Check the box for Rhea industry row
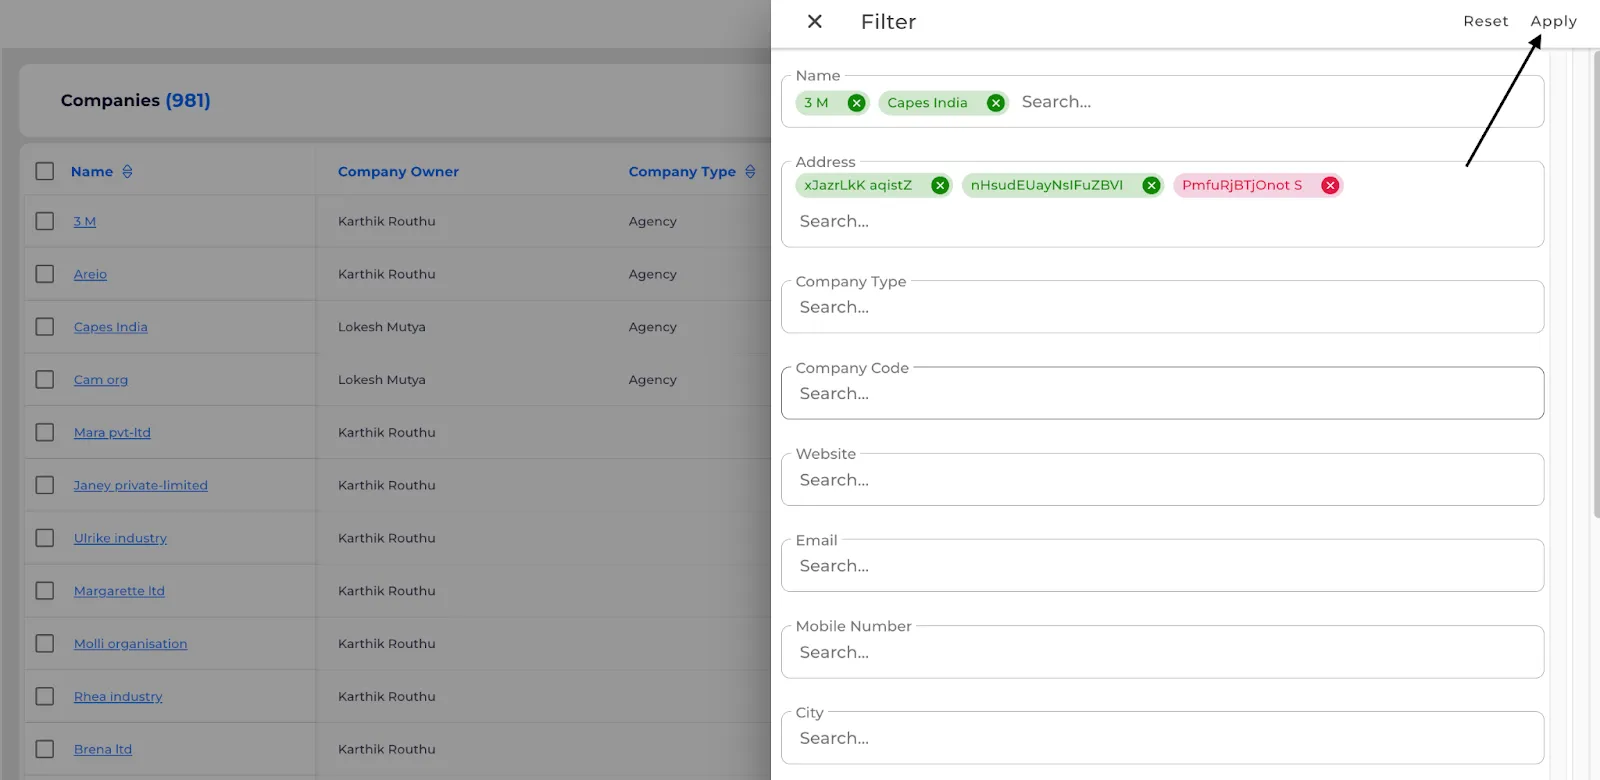The height and width of the screenshot is (780, 1600). 45,696
